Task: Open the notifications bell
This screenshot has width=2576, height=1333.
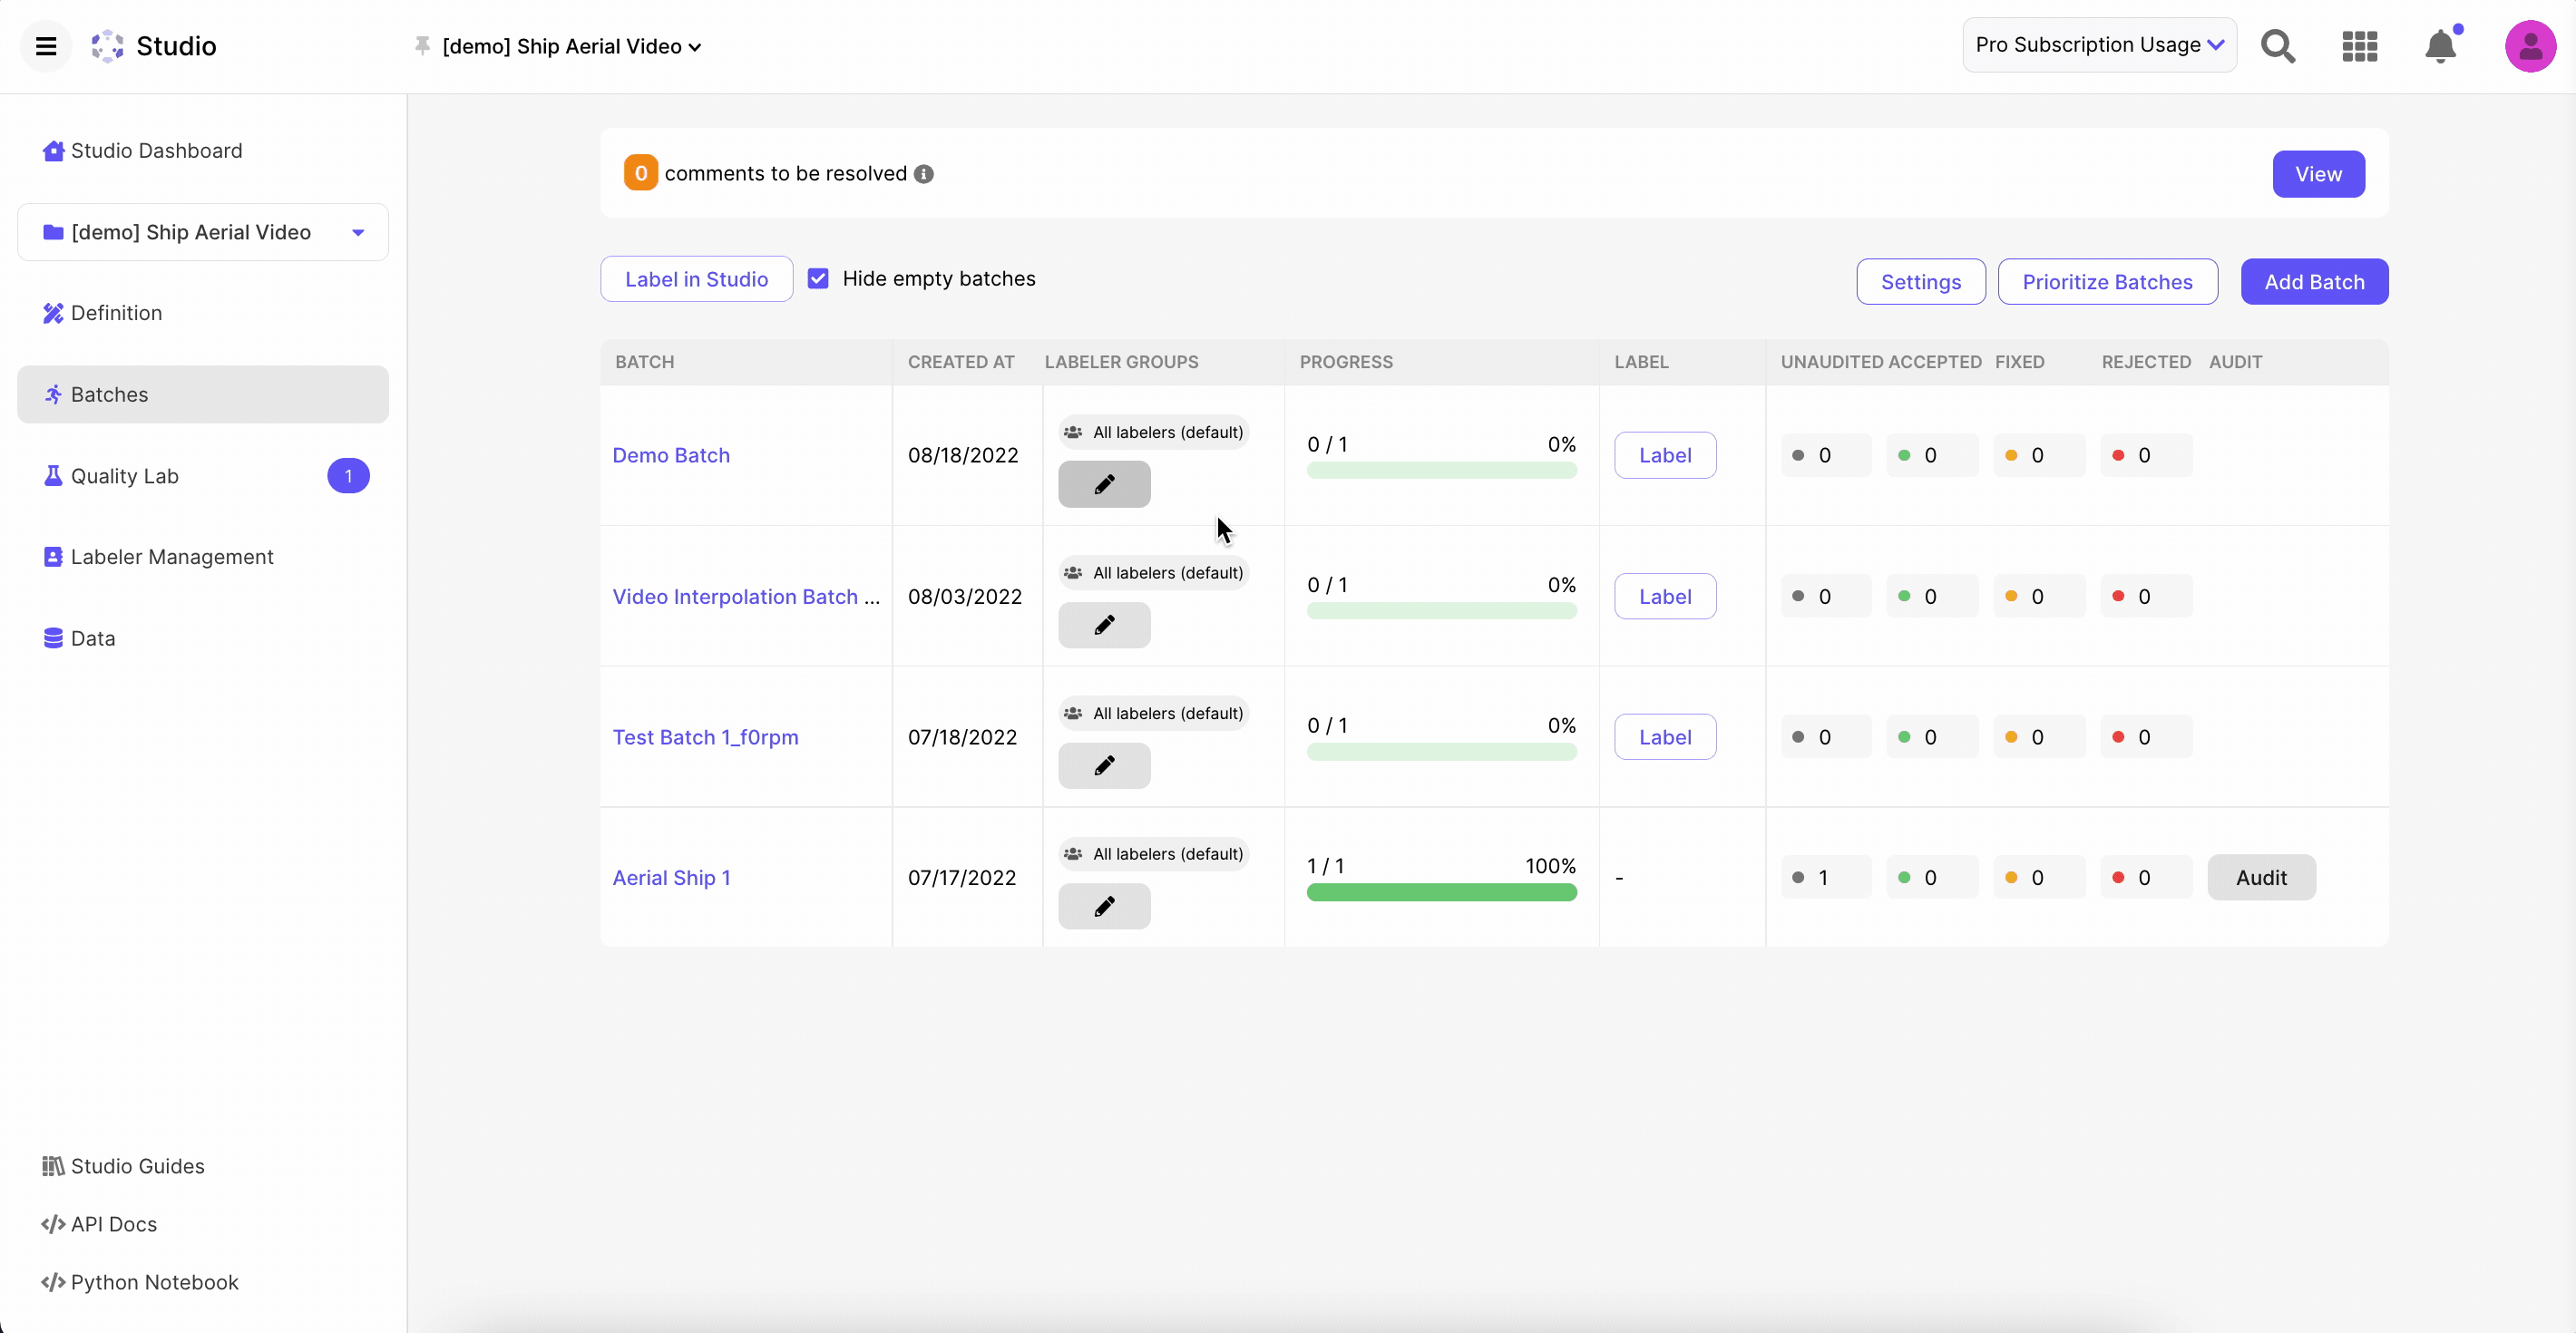Action: click(x=2440, y=46)
